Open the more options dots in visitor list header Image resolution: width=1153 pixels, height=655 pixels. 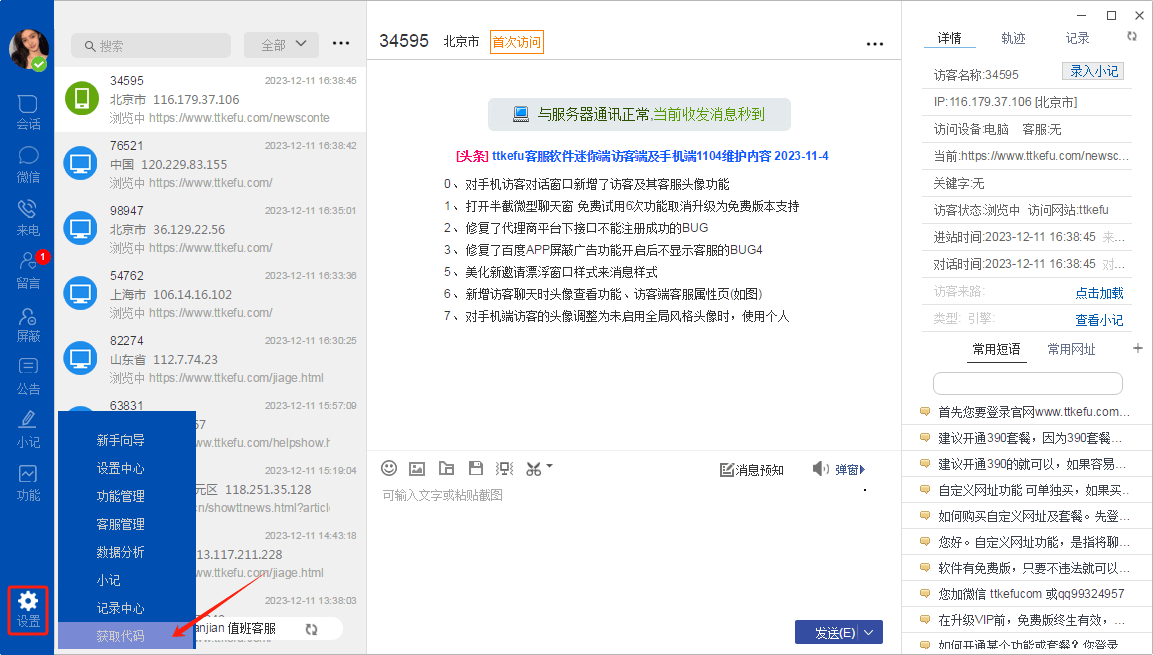point(341,43)
